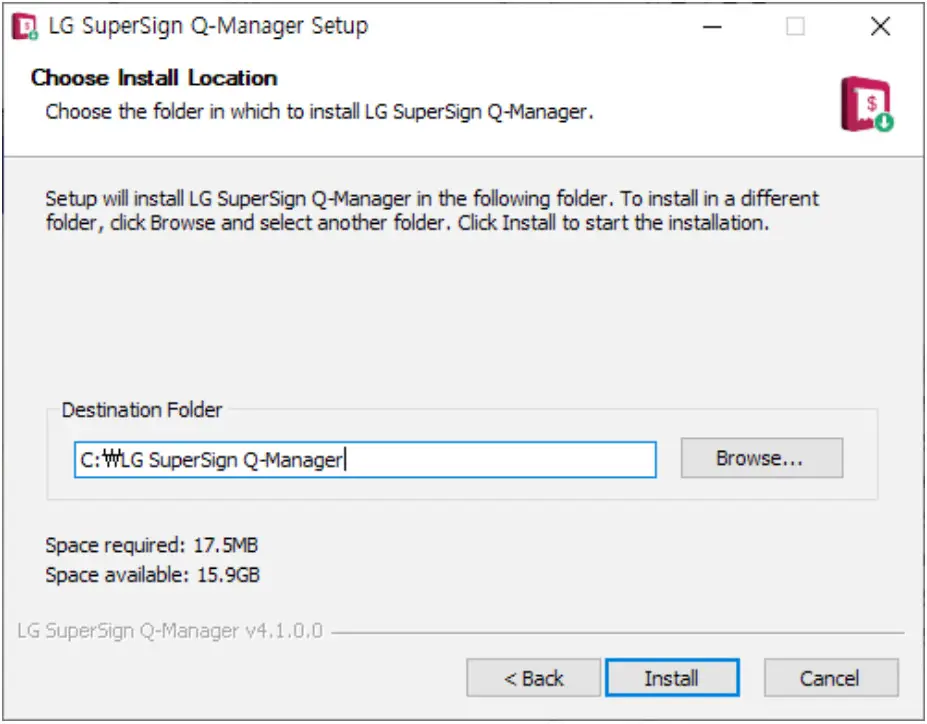Click the red installer icon in title bar
Image resolution: width=927 pixels, height=724 pixels.
tap(23, 26)
